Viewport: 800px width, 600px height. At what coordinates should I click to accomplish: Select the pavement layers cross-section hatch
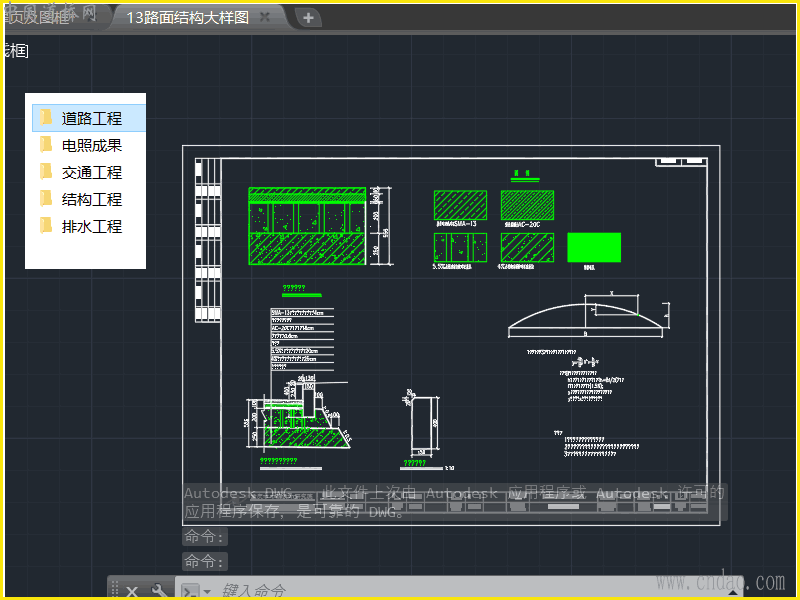(x=308, y=227)
